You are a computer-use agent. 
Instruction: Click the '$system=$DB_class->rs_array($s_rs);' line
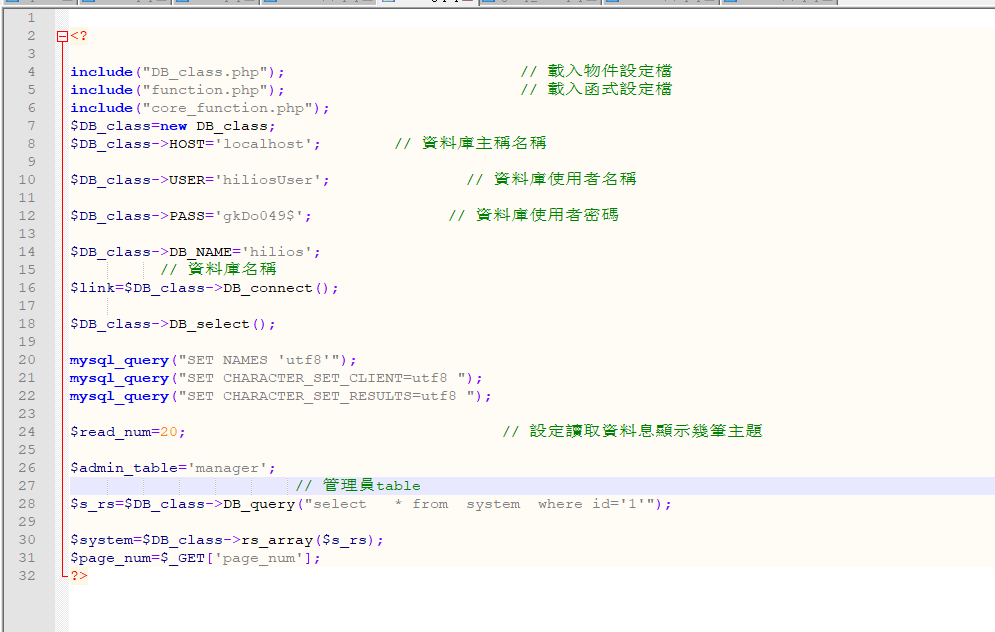pos(227,540)
